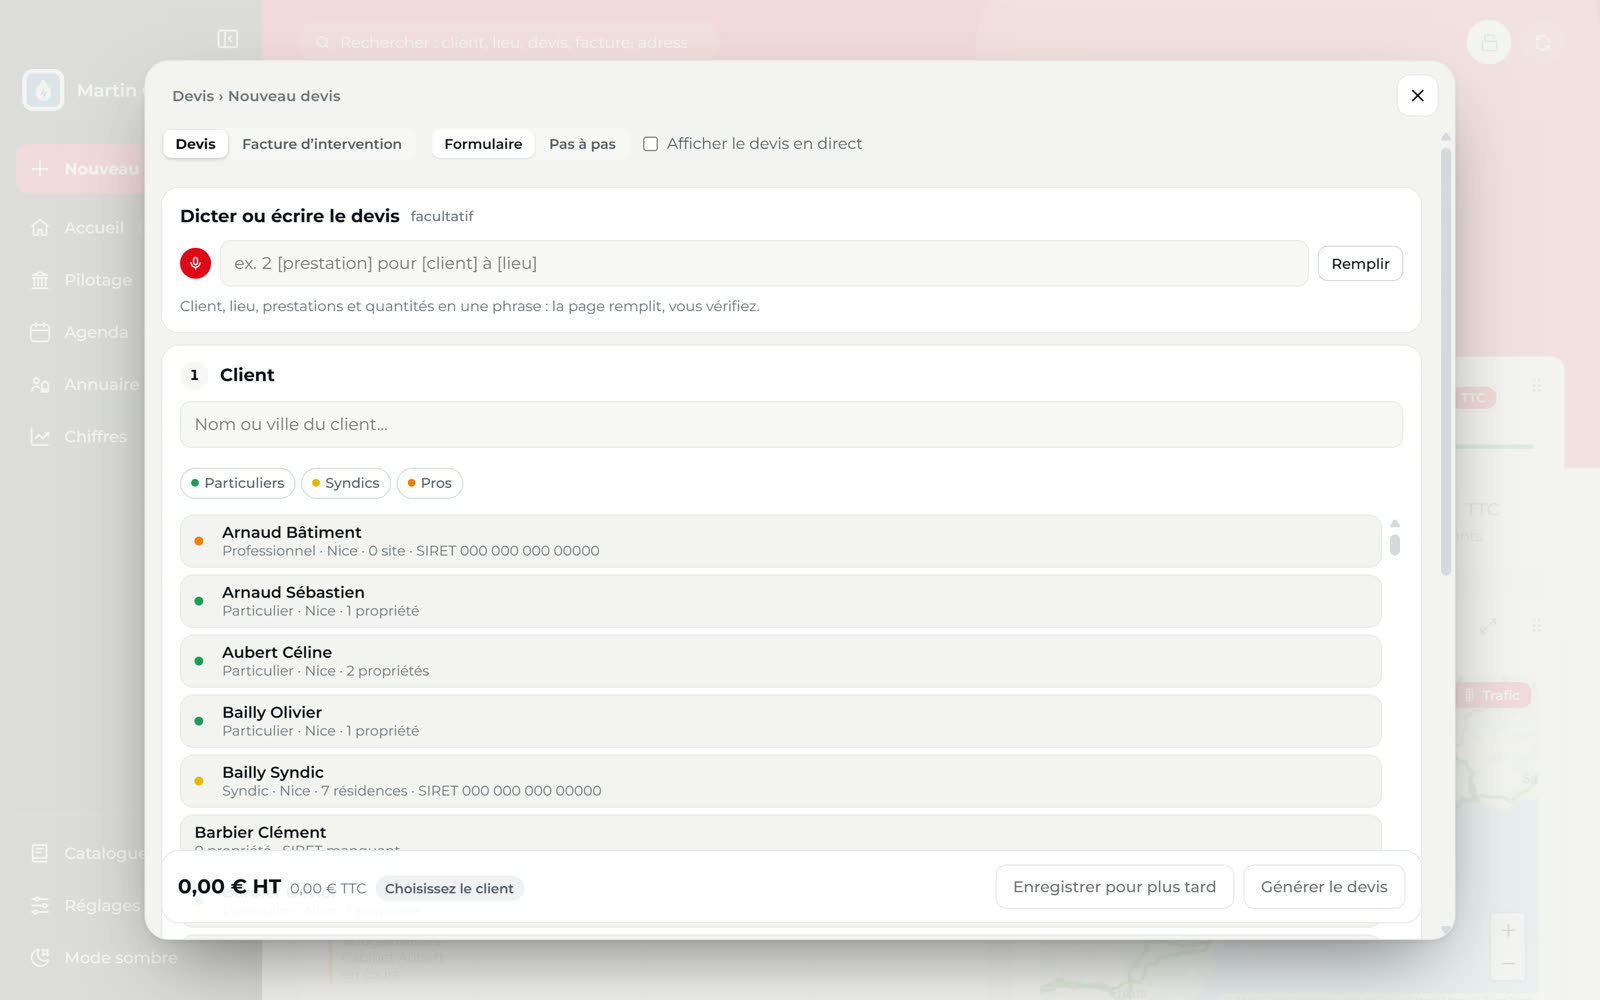Focus the Nom ou ville du client field
This screenshot has width=1600, height=1000.
pos(791,424)
